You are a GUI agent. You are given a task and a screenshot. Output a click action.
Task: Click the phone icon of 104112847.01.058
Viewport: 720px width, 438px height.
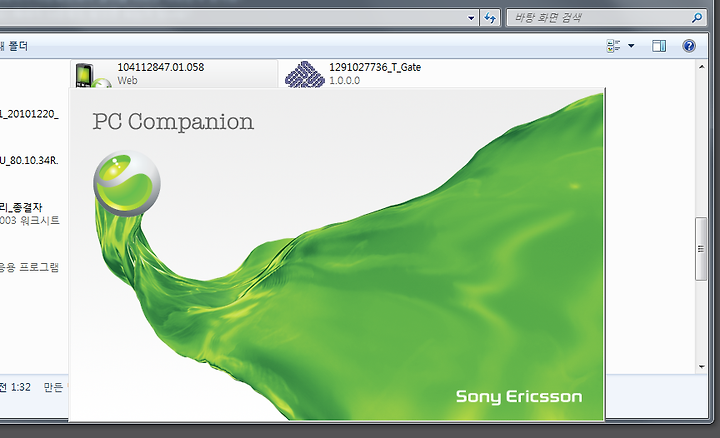click(92, 76)
